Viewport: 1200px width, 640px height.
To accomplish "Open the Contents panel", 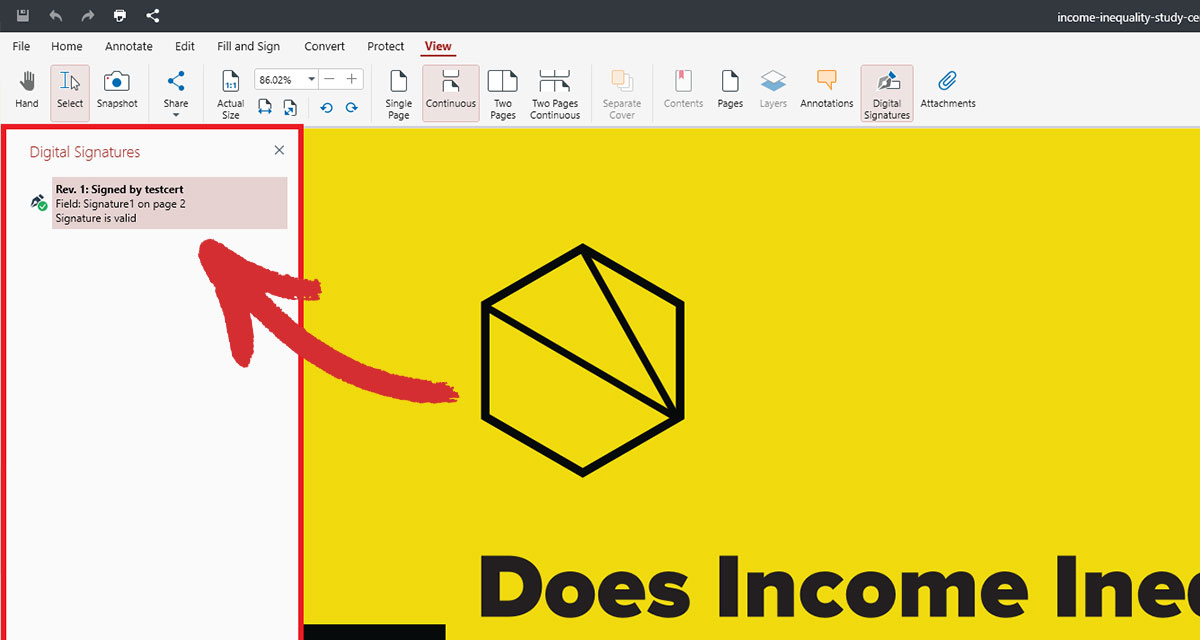I will pos(683,92).
